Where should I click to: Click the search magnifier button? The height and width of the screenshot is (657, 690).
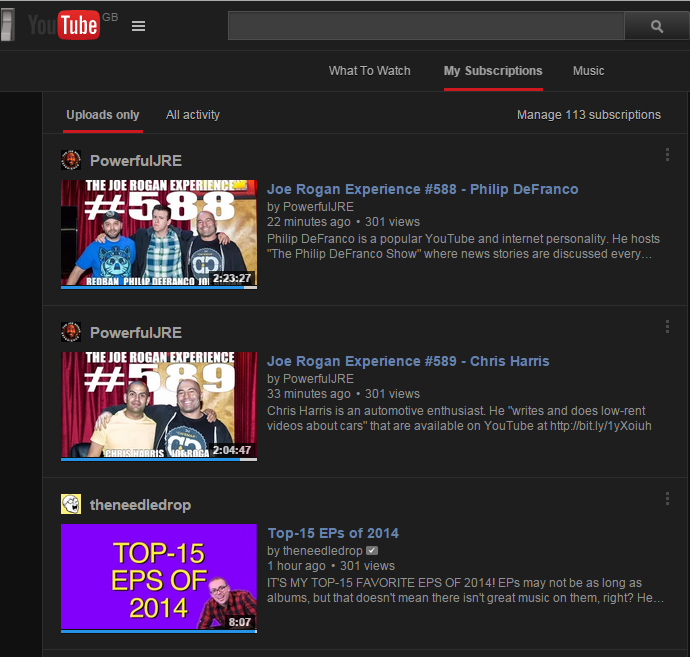(x=657, y=26)
